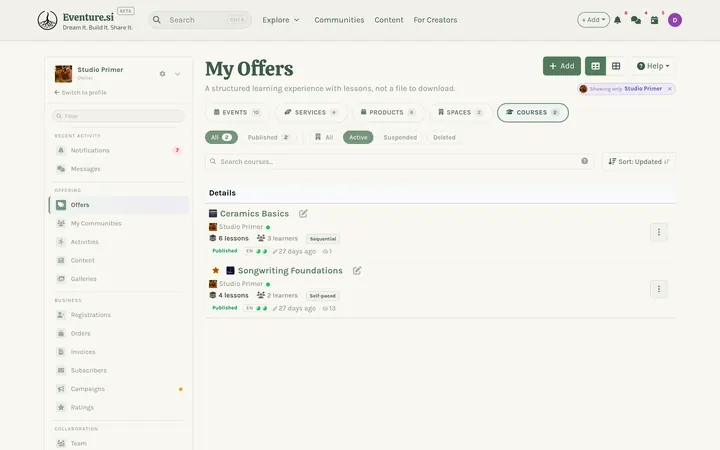Edit Ceramics Basics with pencil icon
The width and height of the screenshot is (720, 450).
point(303,214)
